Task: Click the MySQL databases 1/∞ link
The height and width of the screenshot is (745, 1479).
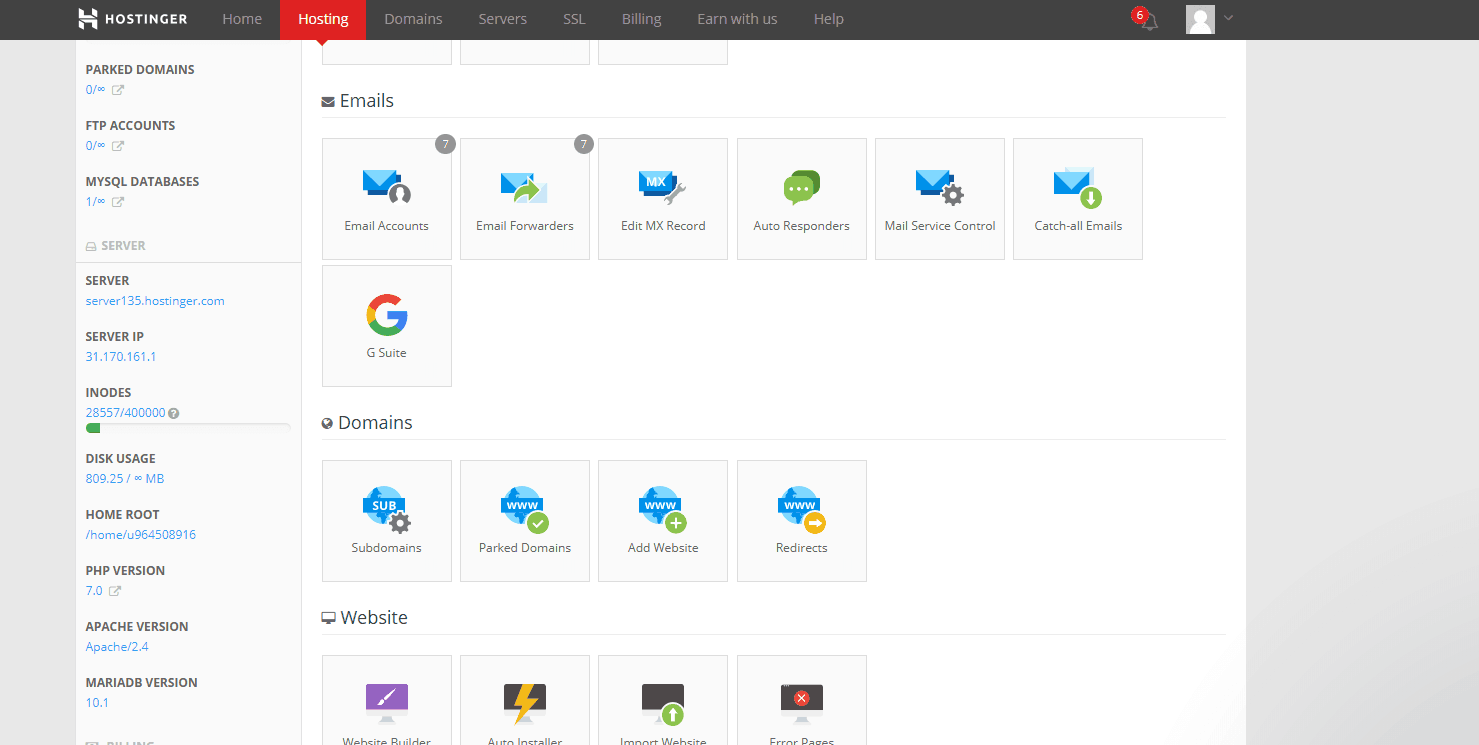Action: 95,202
